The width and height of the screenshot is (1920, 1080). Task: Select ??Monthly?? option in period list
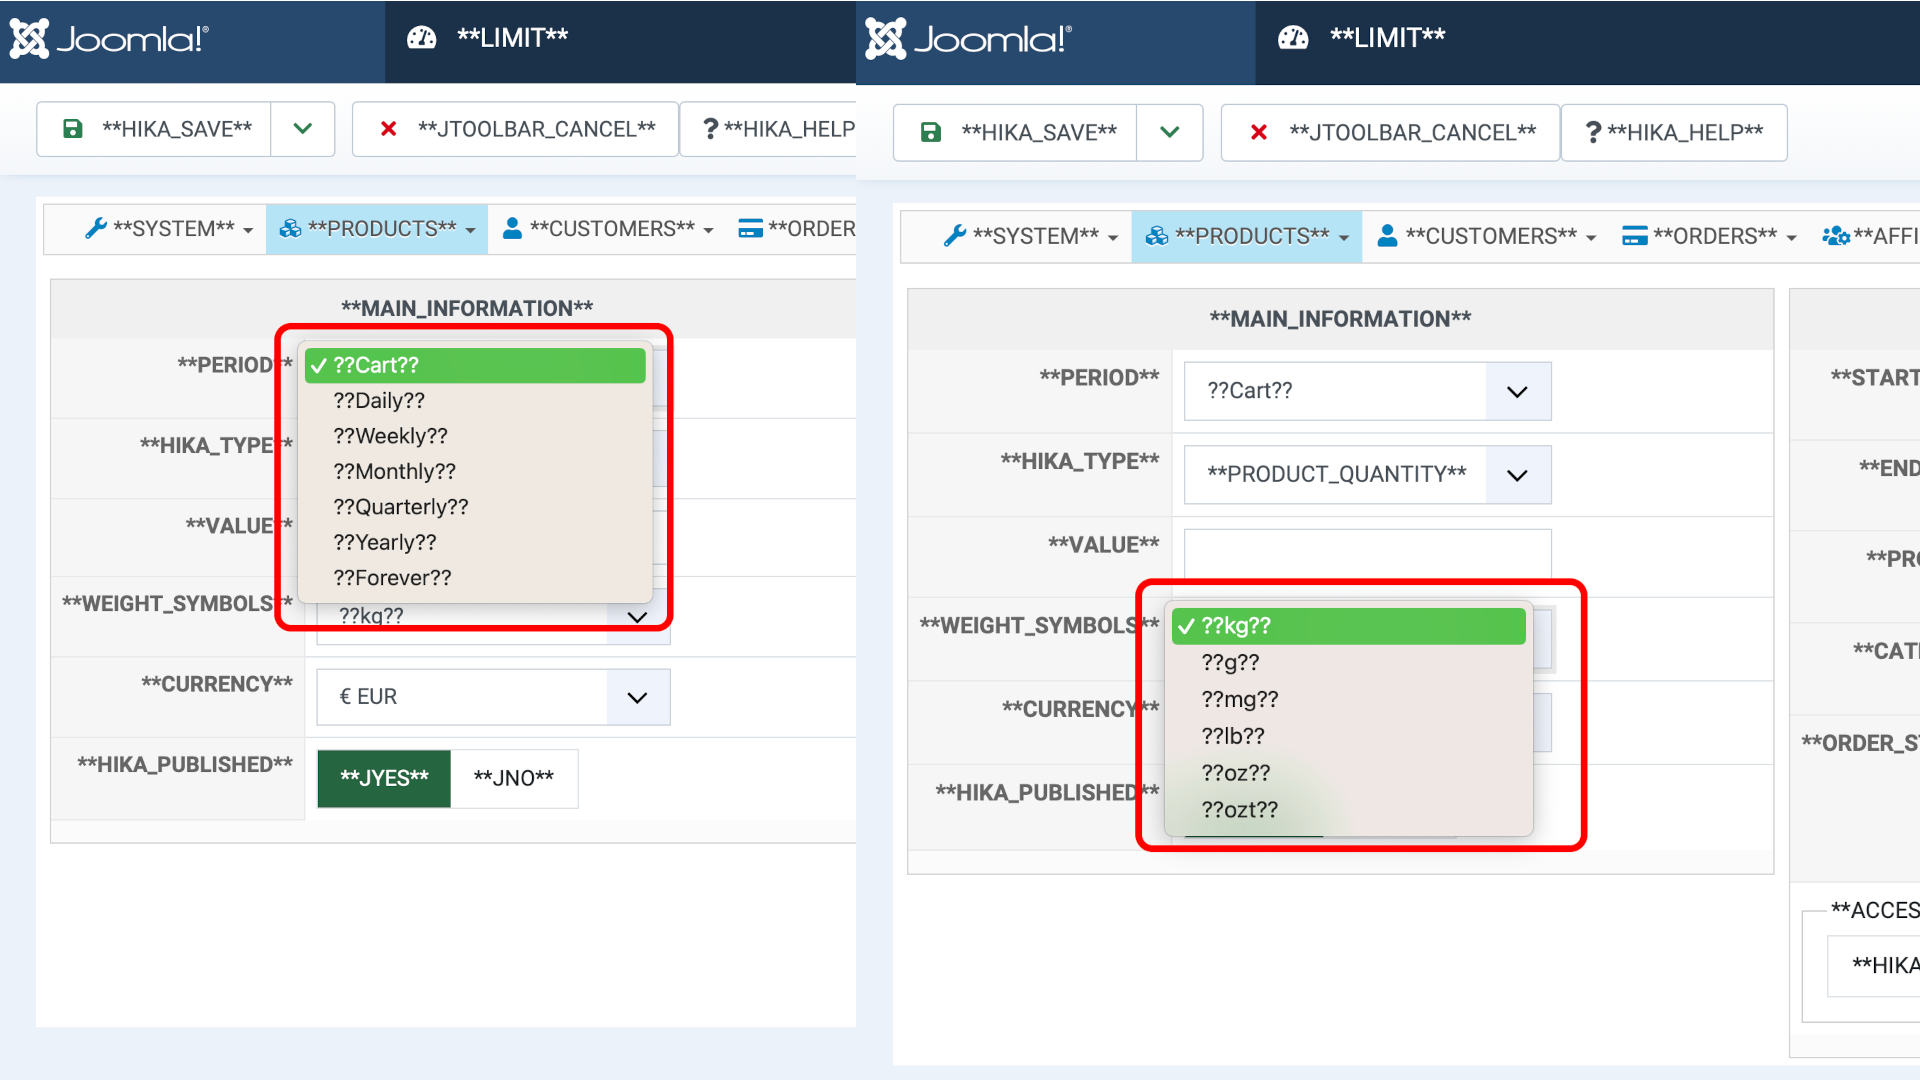(x=394, y=471)
